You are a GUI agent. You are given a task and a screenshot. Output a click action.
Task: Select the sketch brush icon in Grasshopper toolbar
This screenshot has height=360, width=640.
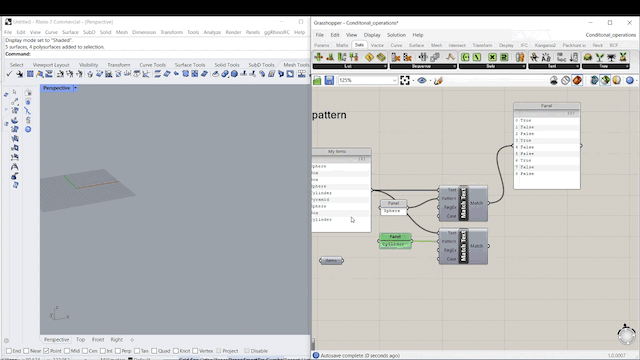(438, 80)
